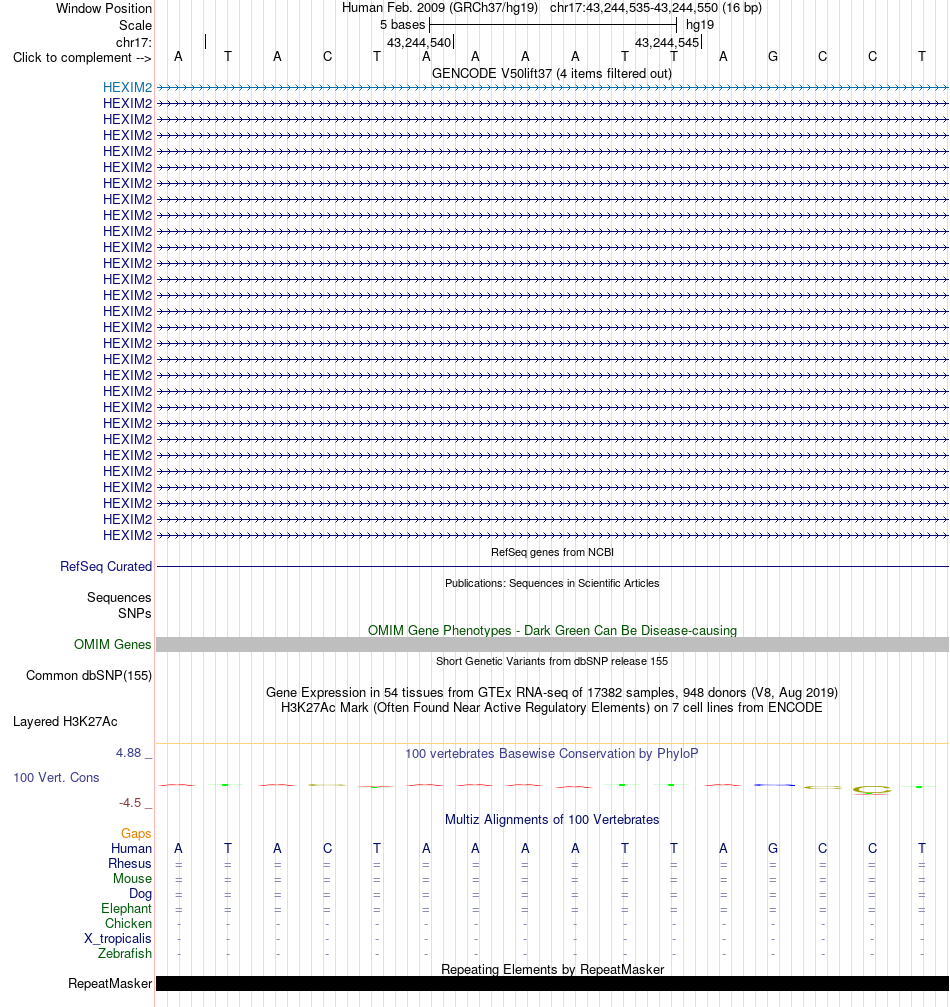
Task: Click the Mouse alignment row label
Action: (x=132, y=879)
